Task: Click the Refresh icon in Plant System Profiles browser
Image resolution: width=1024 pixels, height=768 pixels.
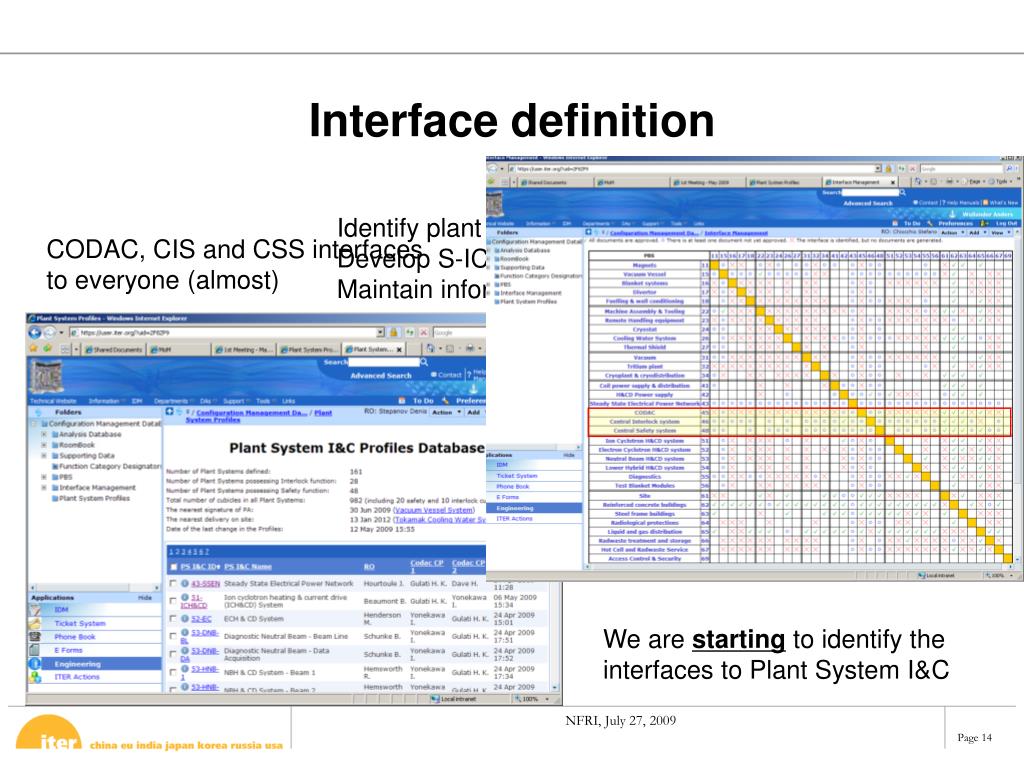Action: pos(409,332)
